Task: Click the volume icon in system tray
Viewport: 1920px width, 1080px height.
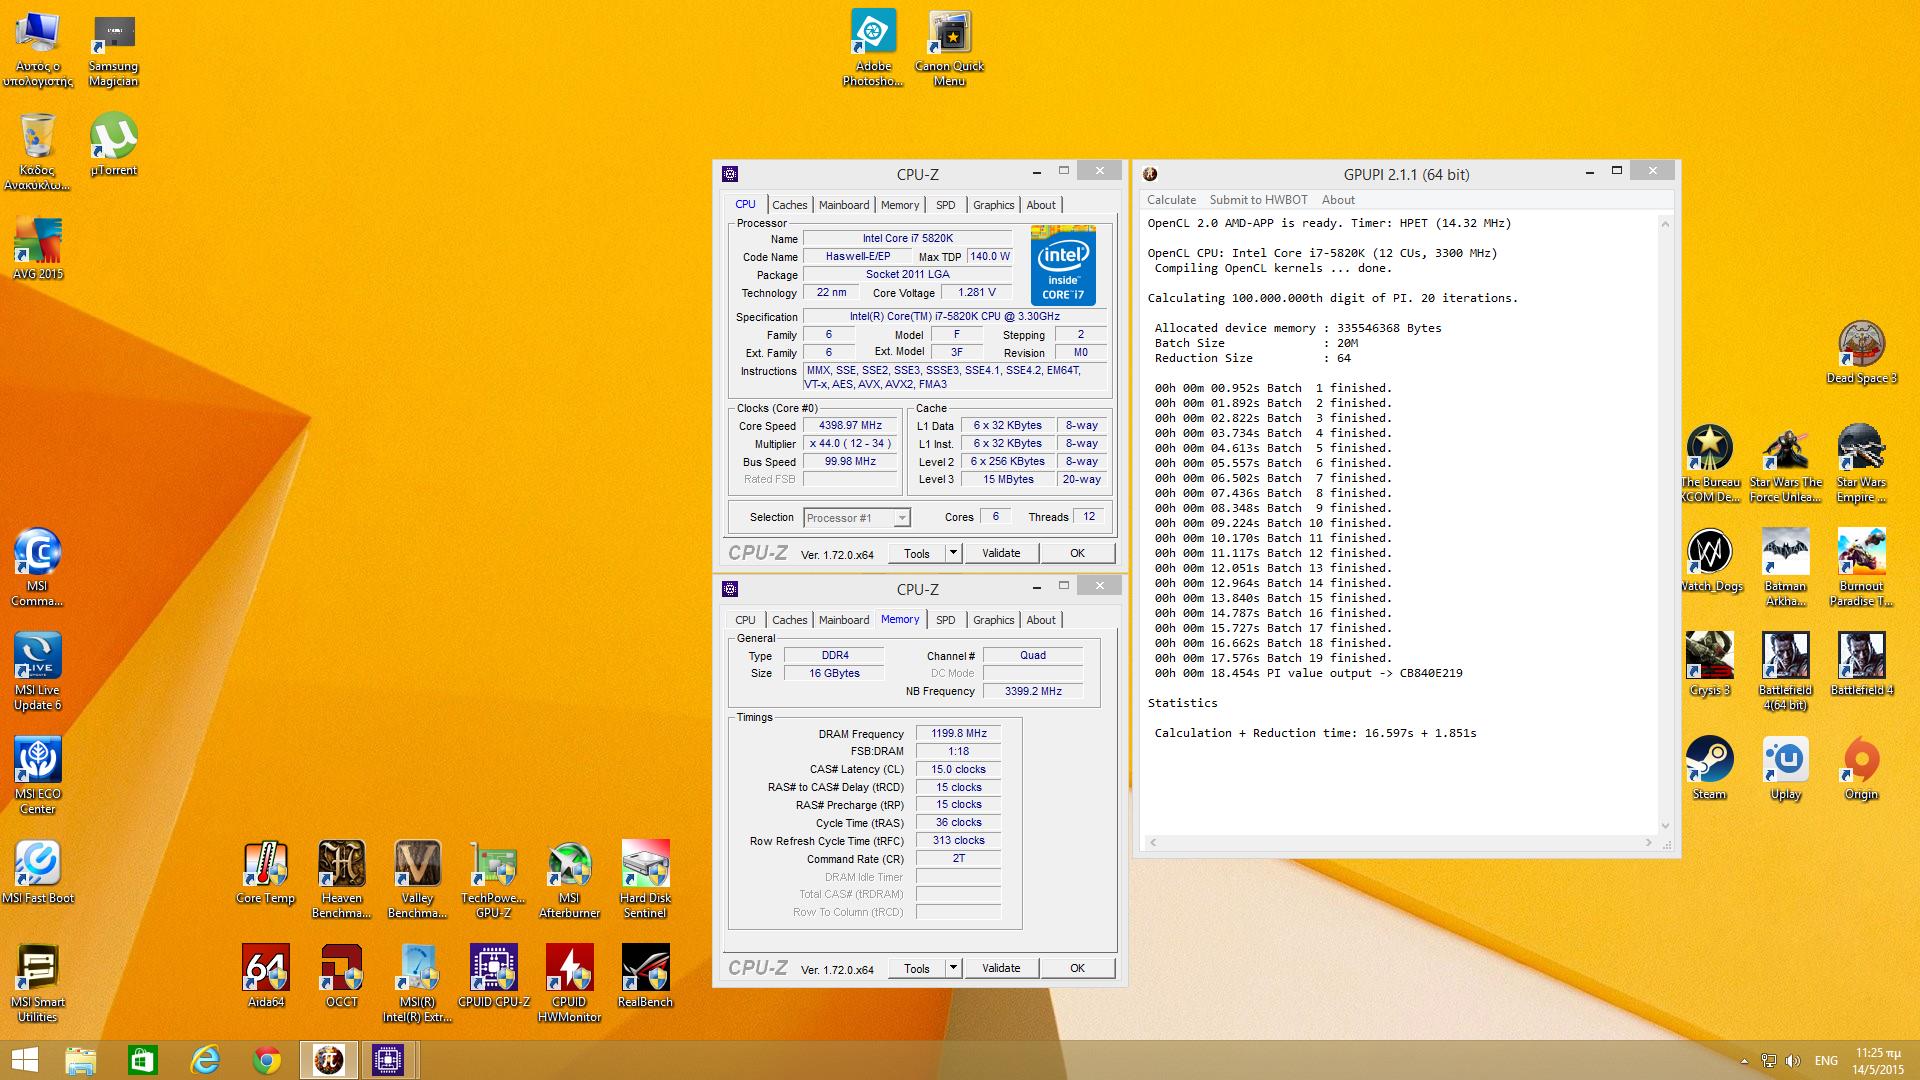Action: (1793, 1061)
